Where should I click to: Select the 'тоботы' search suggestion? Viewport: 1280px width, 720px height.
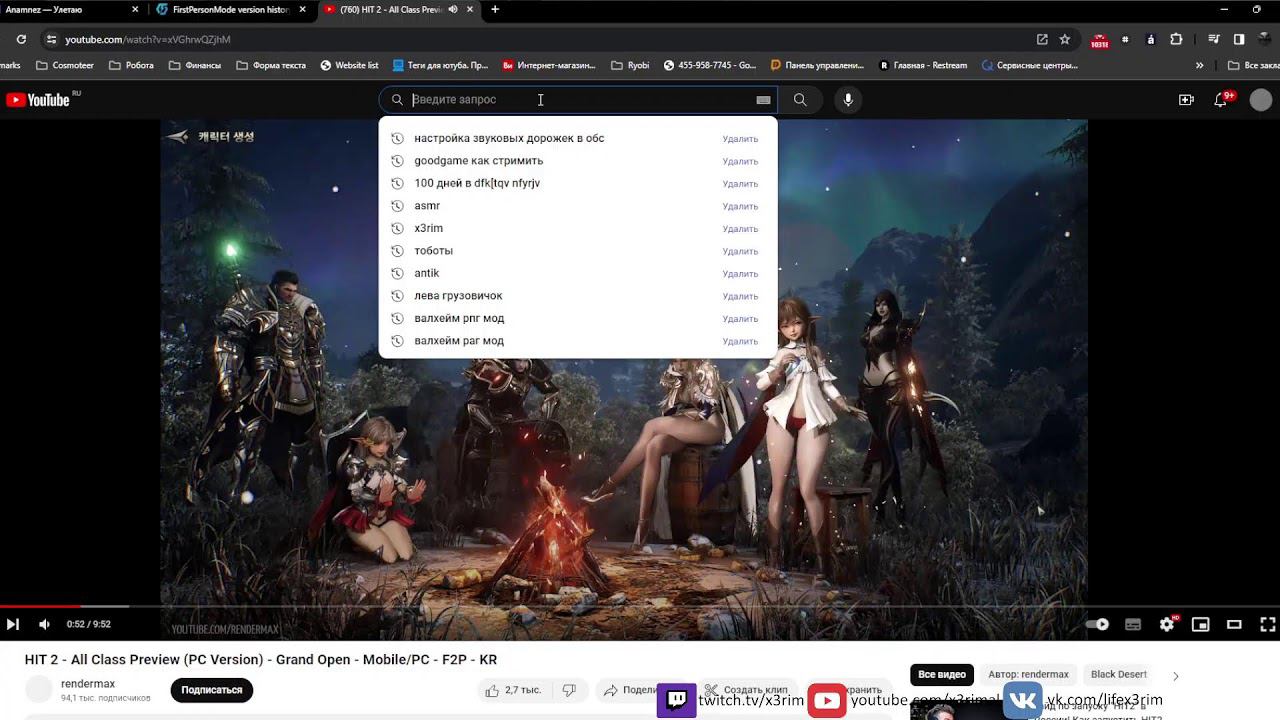pyautogui.click(x=578, y=250)
